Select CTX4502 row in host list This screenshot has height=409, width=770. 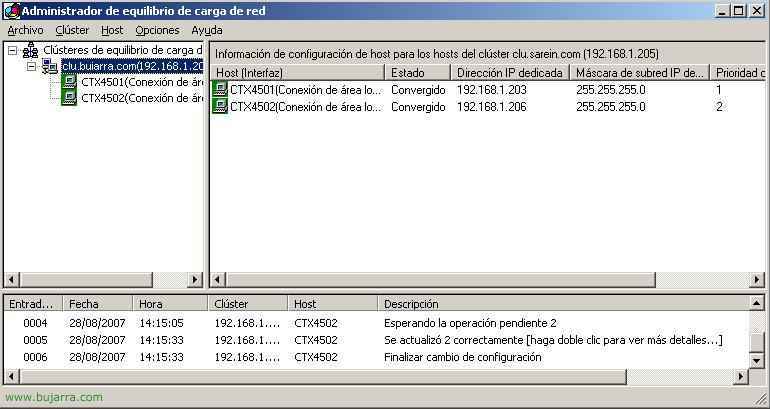coord(489,107)
